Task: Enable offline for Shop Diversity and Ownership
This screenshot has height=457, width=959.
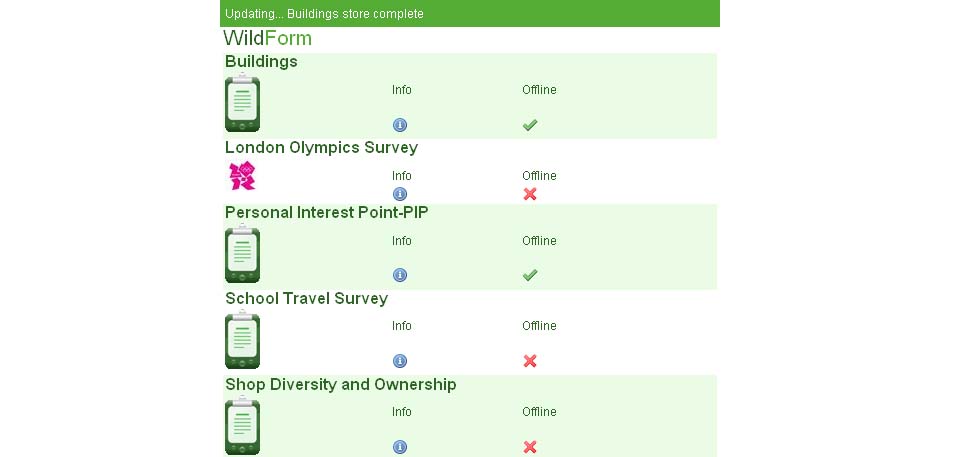Action: (x=530, y=447)
